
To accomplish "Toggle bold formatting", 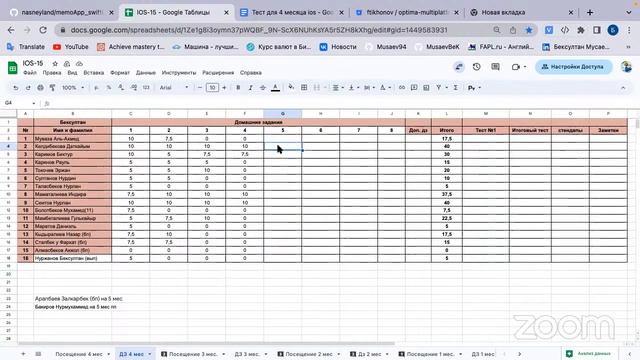I will [238, 88].
